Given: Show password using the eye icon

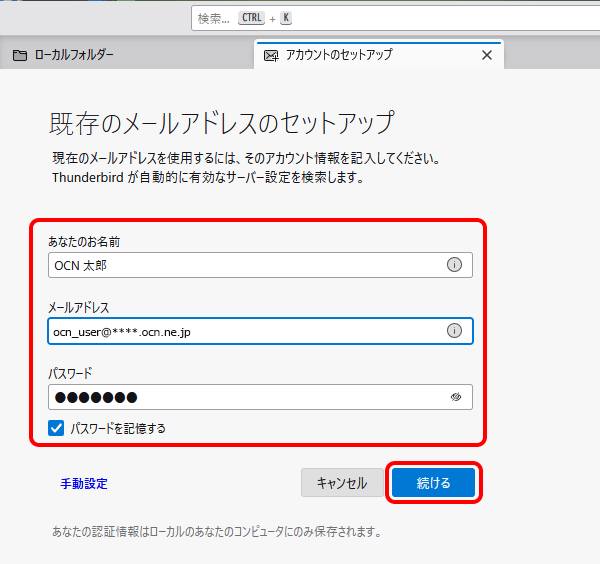Looking at the screenshot, I should pyautogui.click(x=455, y=397).
